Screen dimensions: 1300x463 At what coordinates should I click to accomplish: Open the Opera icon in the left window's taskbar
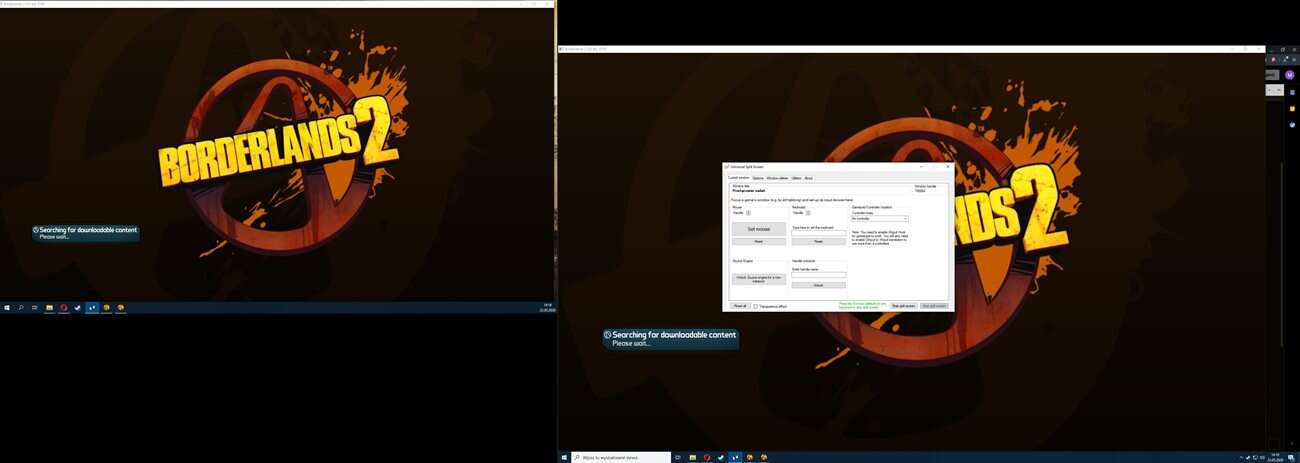tap(63, 308)
